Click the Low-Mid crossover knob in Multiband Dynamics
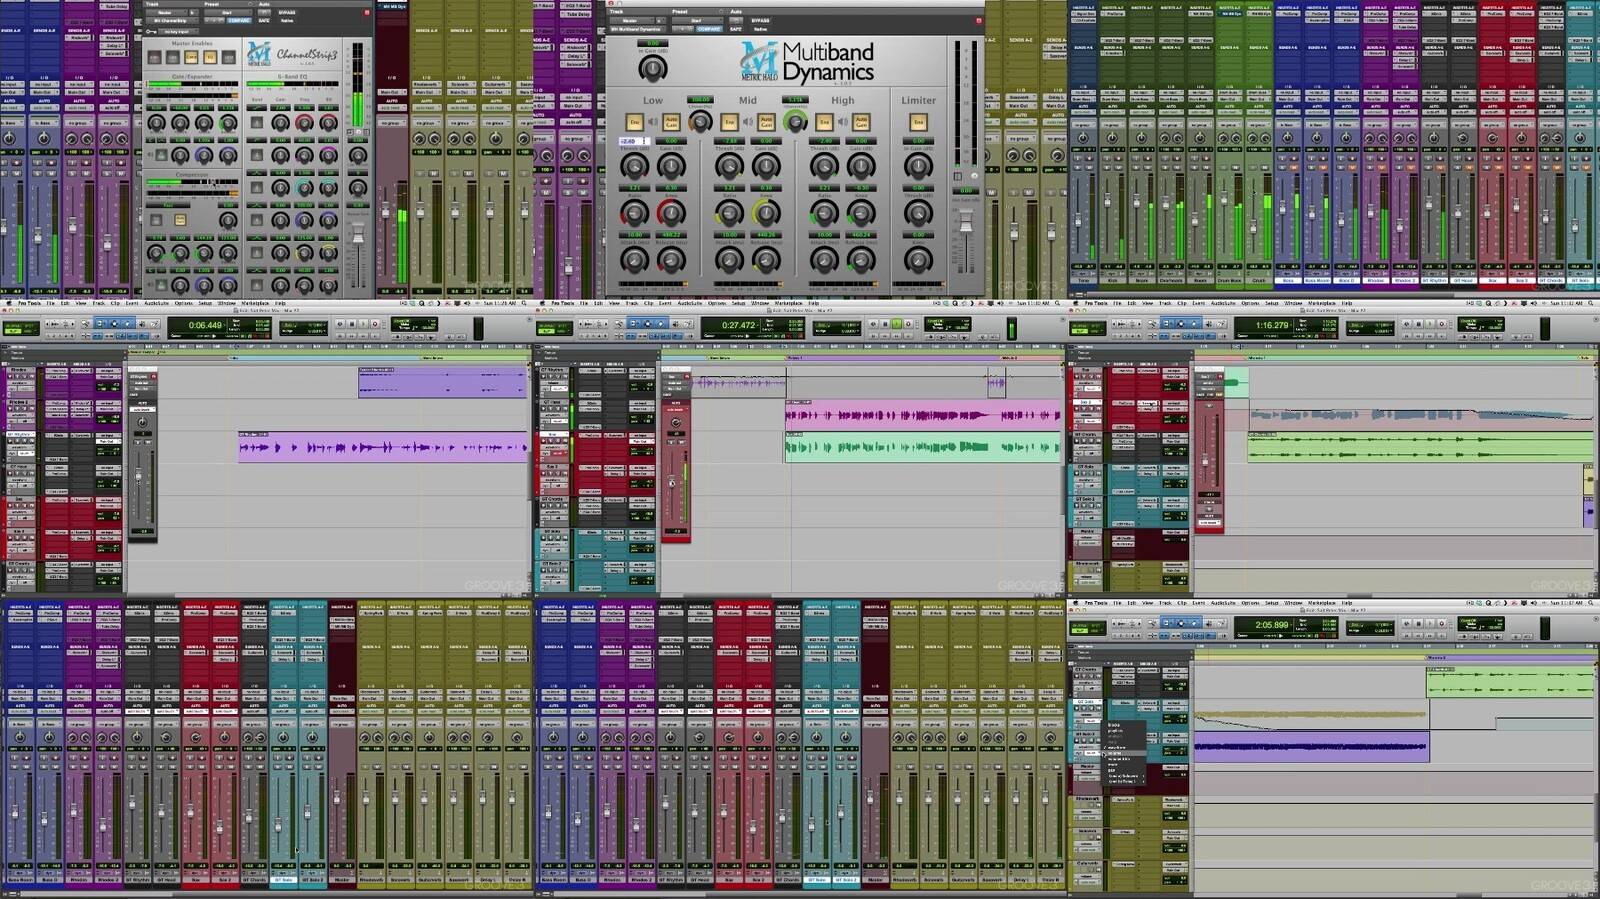Screen dimensions: 1600x899 pyautogui.click(x=700, y=122)
